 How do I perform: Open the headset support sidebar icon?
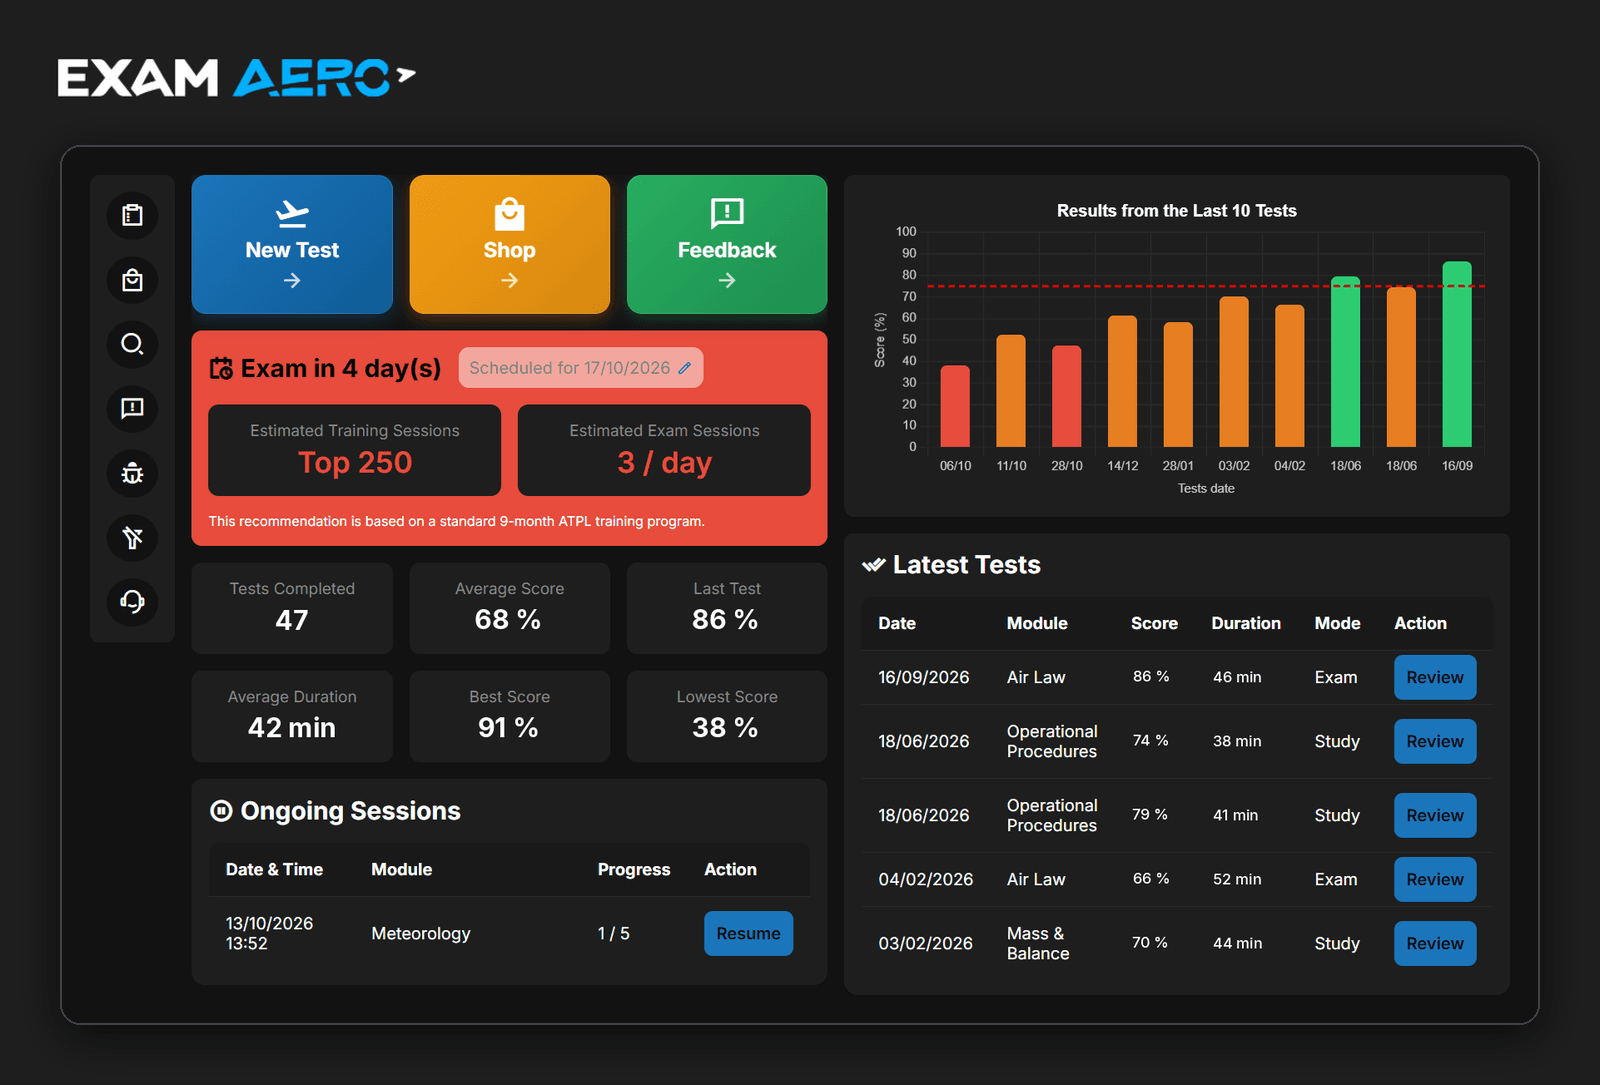132,602
